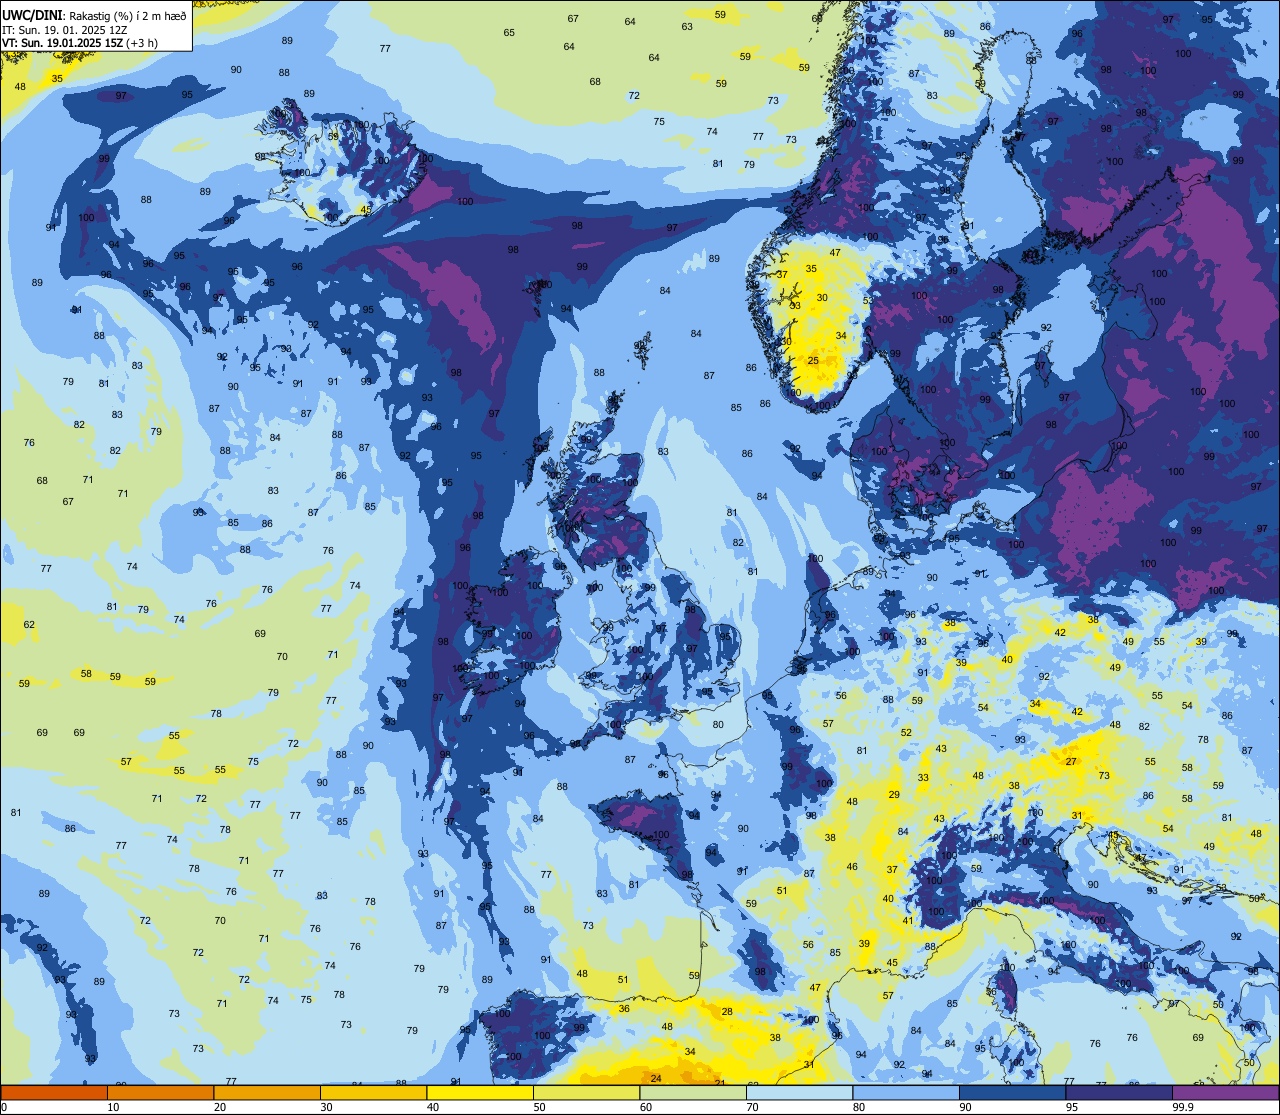The image size is (1280, 1115).
Task: Click the '60' tick label on the legend
Action: [646, 1107]
